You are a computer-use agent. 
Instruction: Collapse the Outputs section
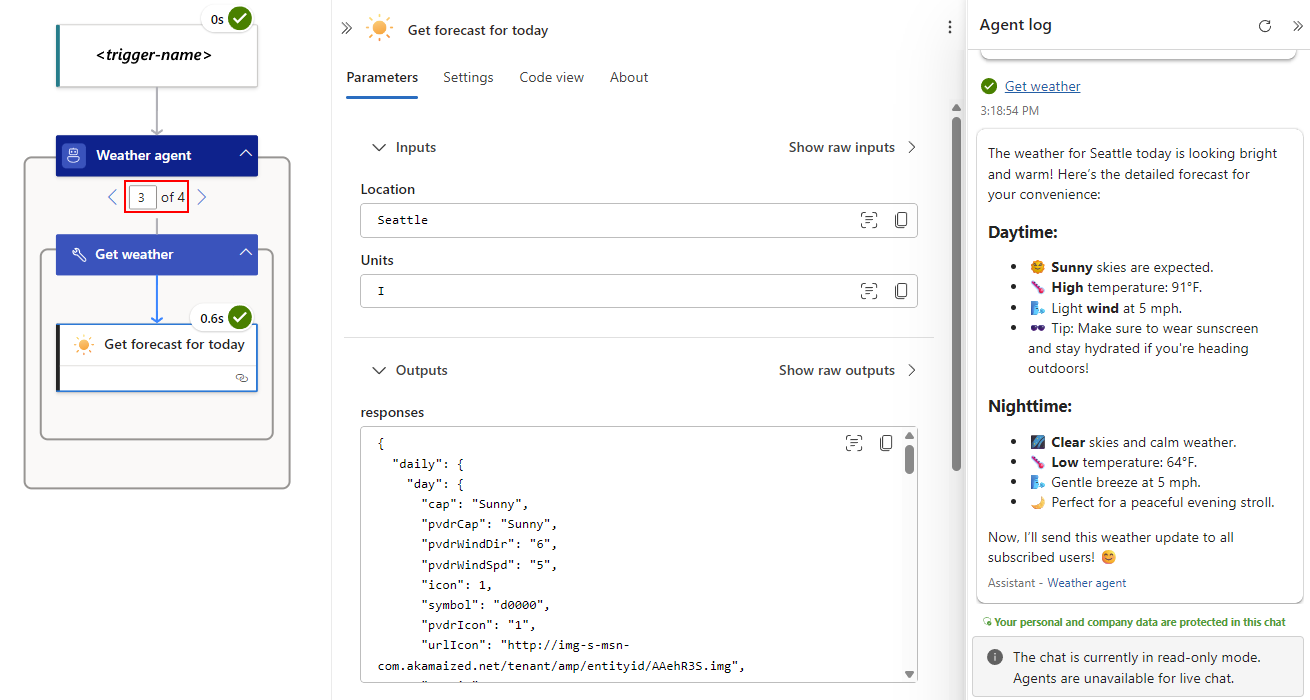379,371
